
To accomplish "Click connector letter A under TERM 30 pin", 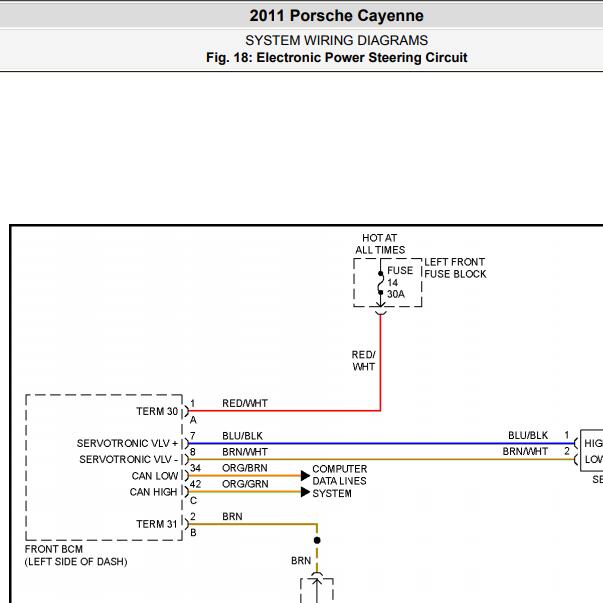I will tap(193, 420).
